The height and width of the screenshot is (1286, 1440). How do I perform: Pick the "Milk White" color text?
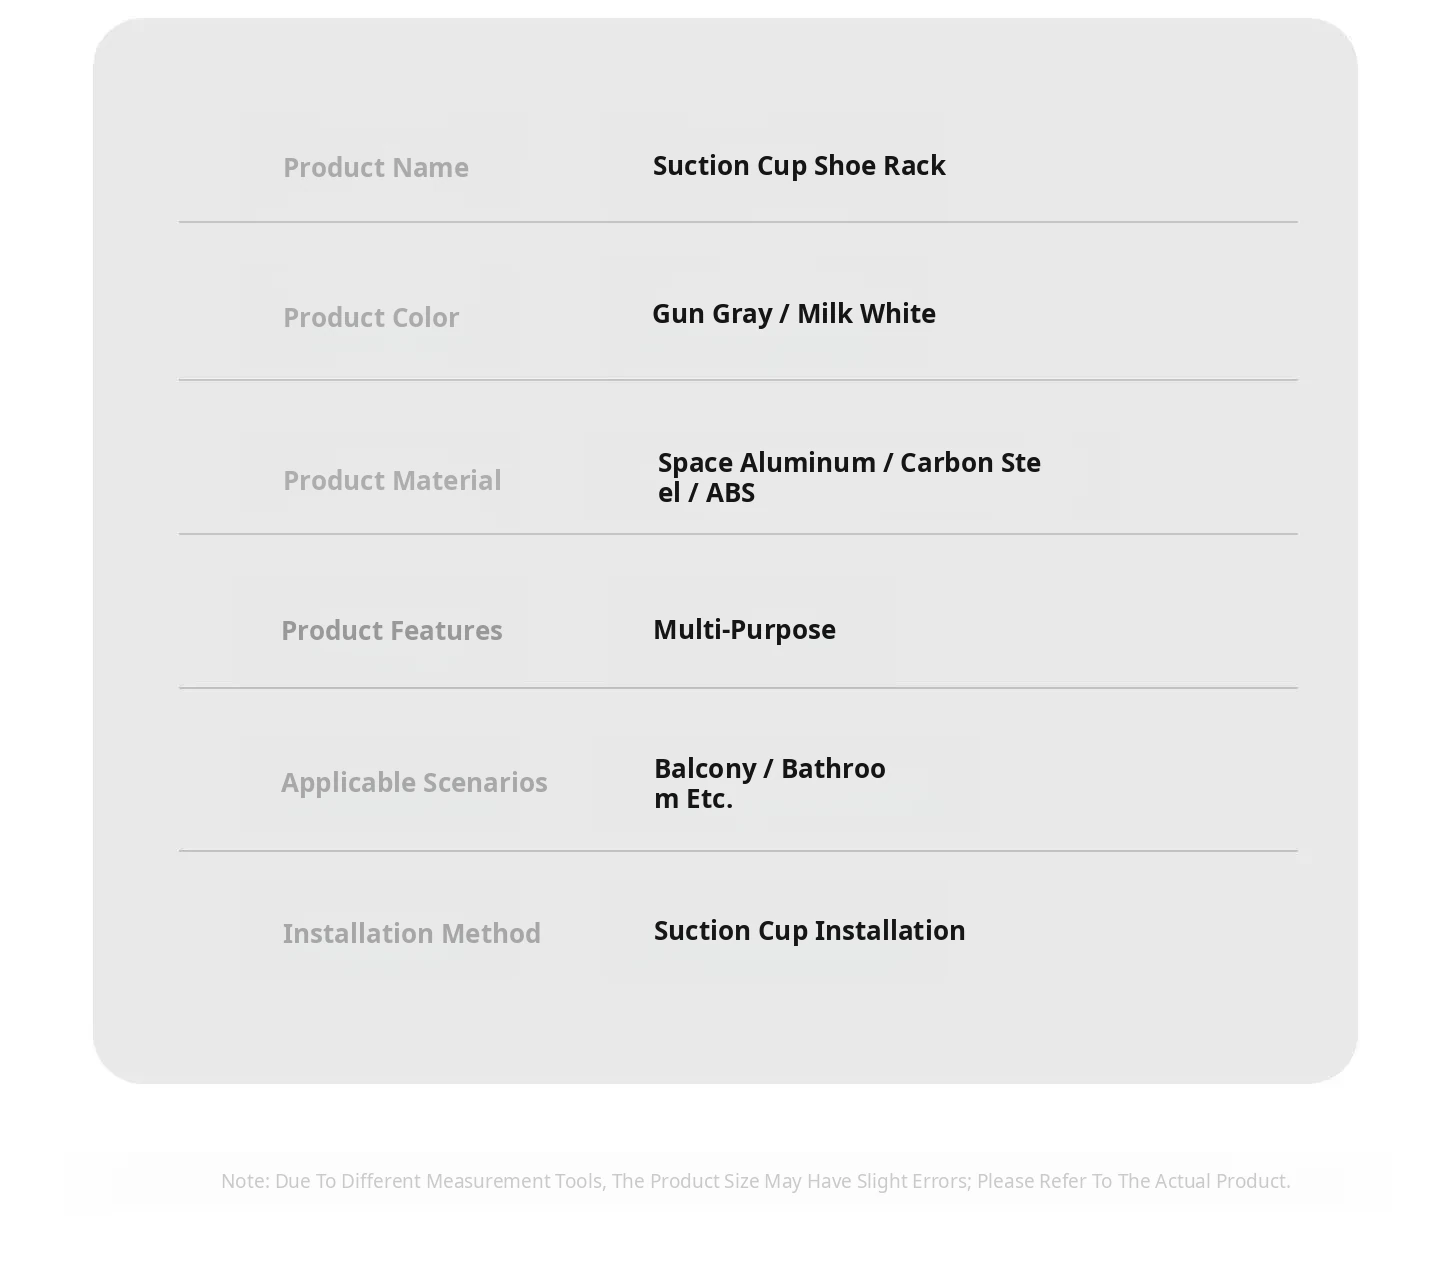866,314
